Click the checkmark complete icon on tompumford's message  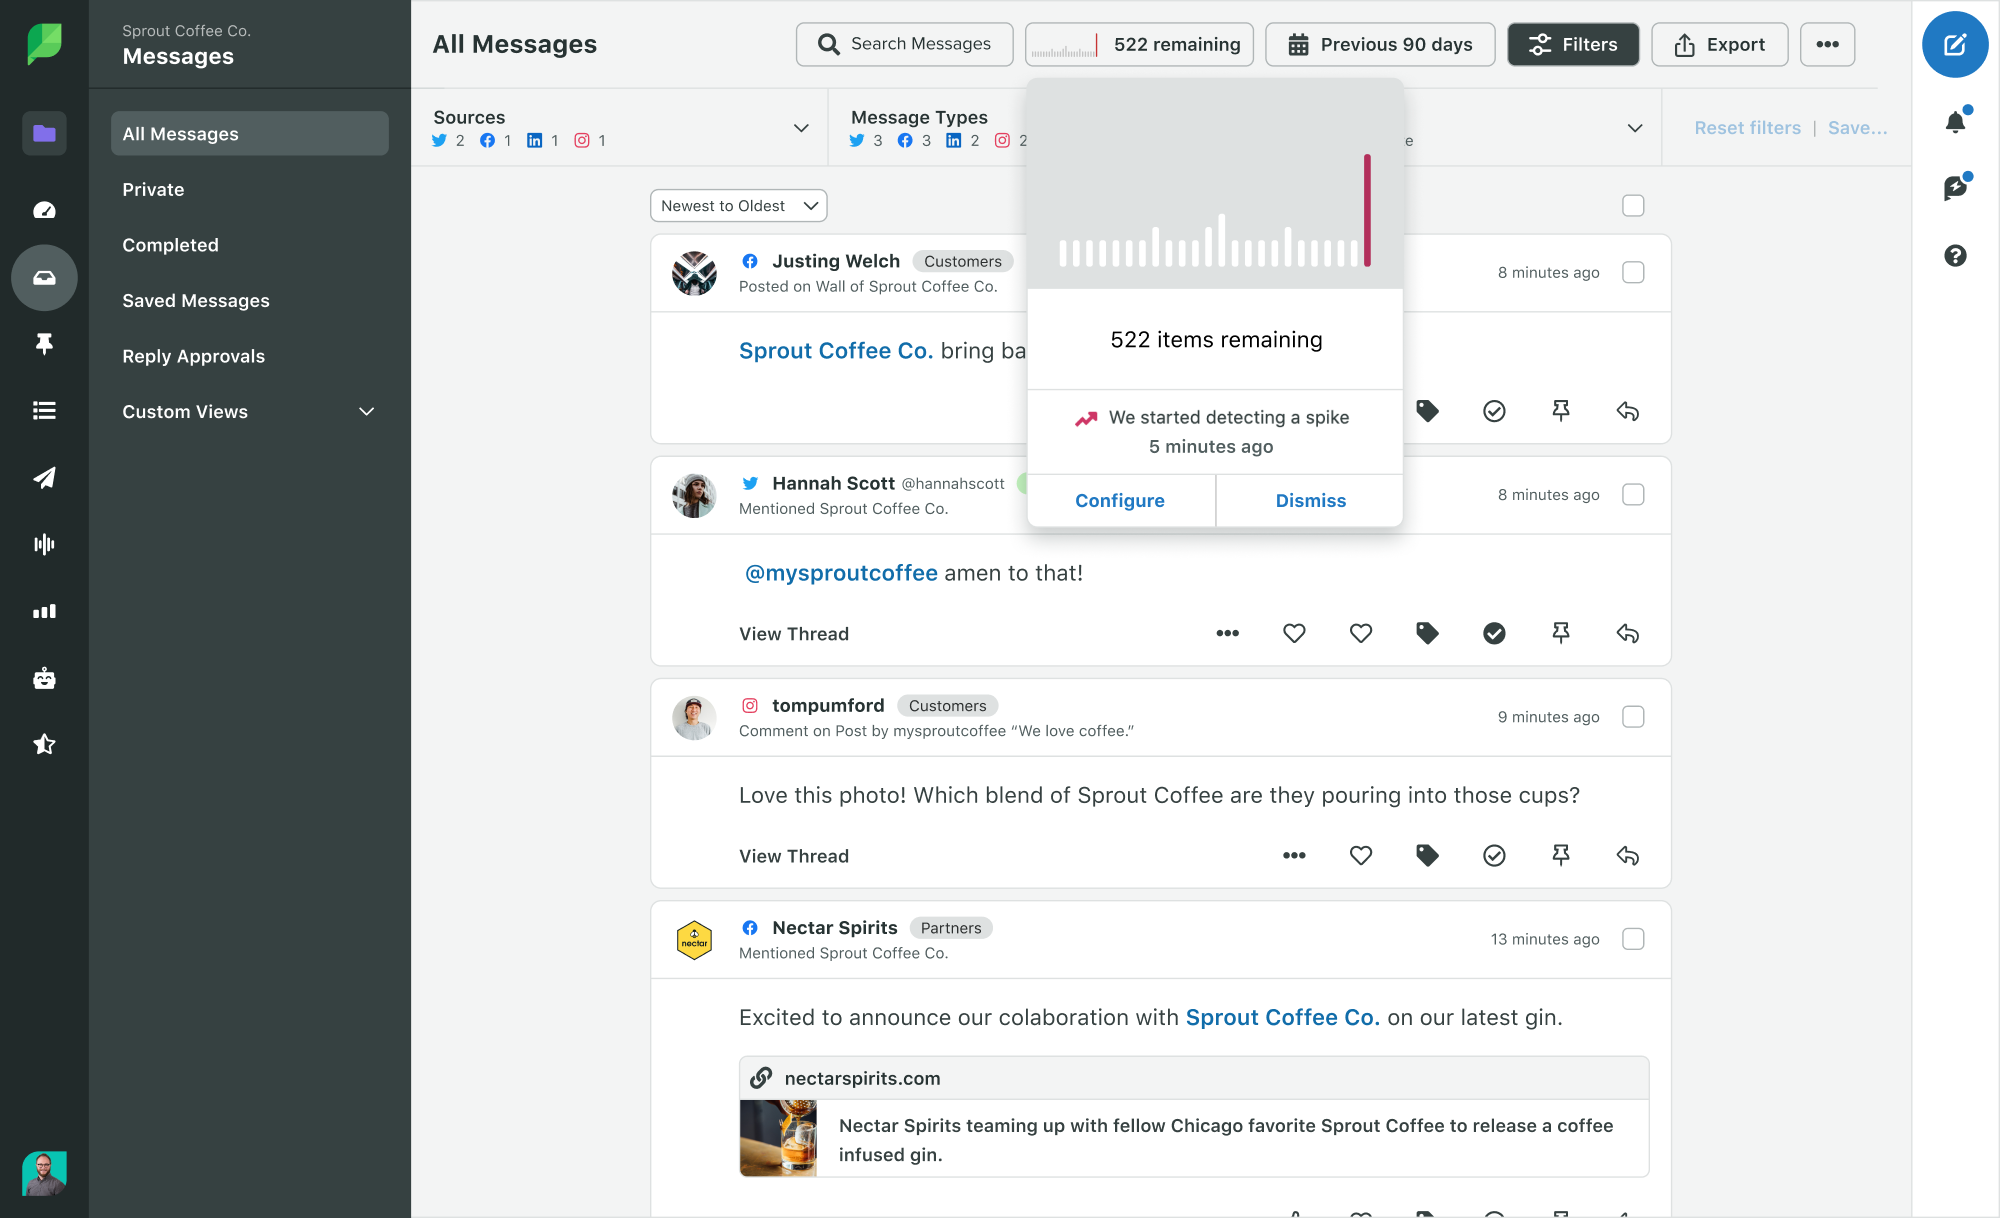coord(1494,855)
